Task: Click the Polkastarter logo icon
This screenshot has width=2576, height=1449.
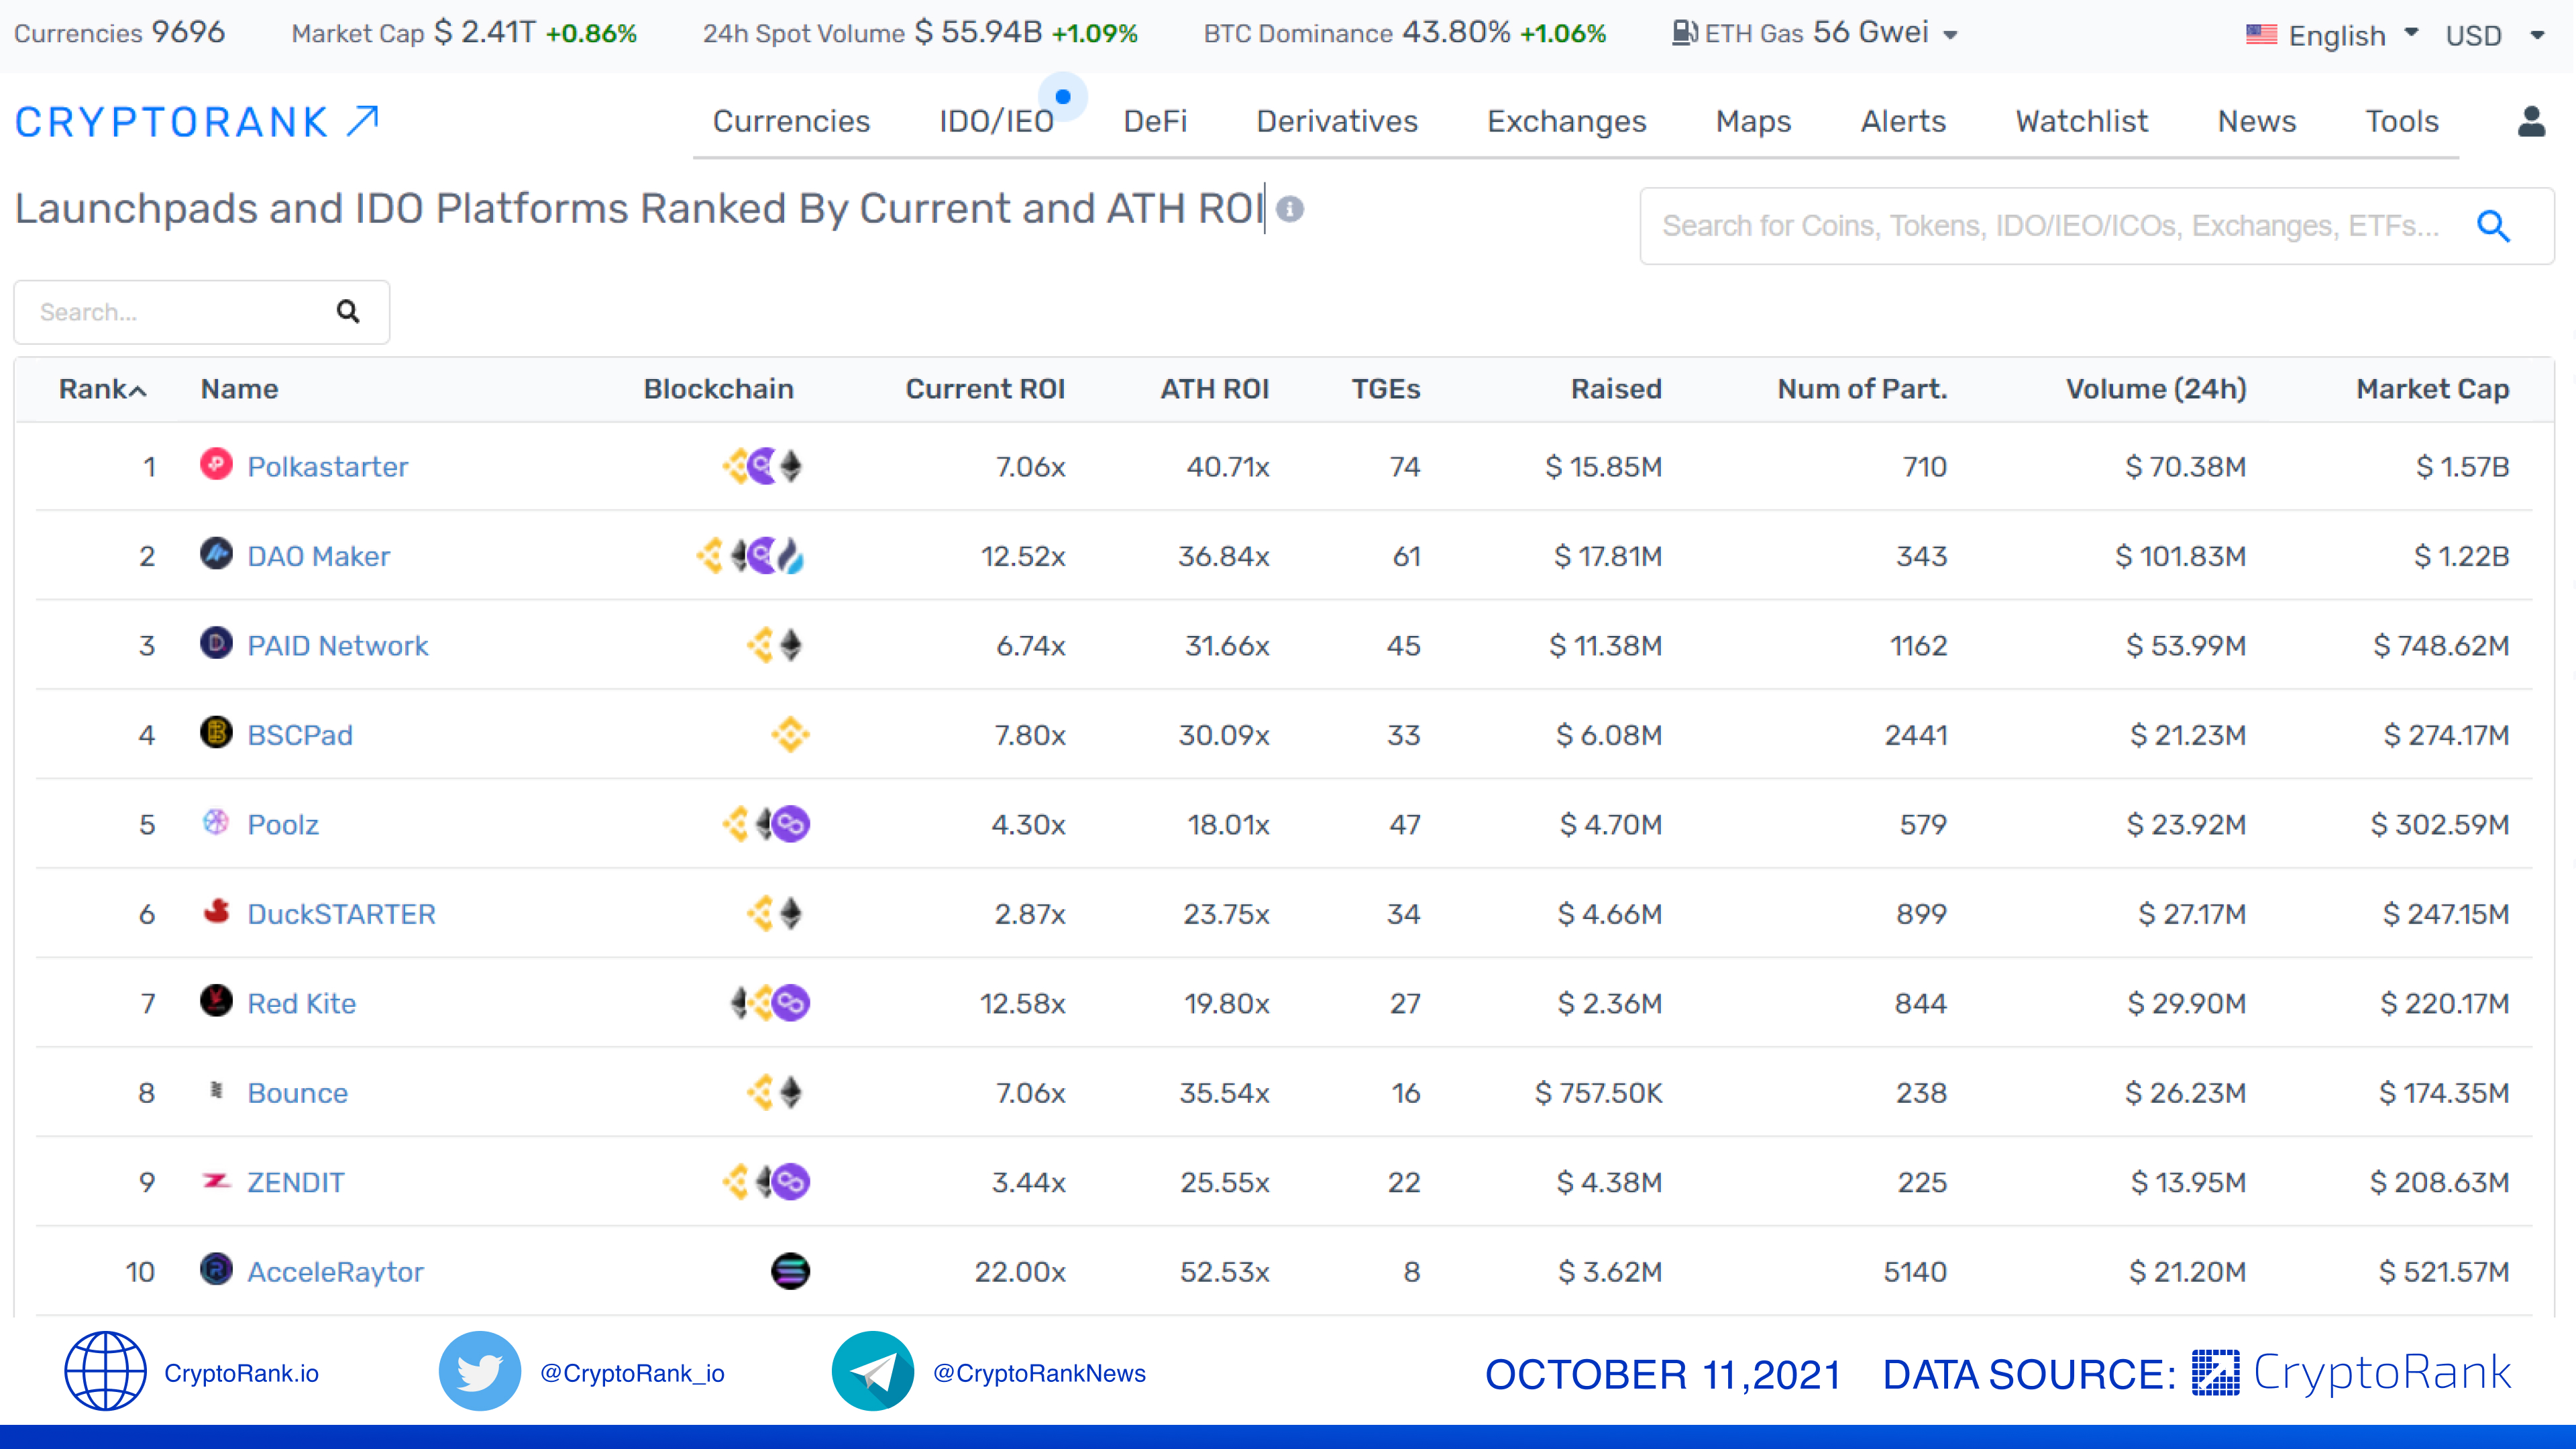Action: click(216, 464)
